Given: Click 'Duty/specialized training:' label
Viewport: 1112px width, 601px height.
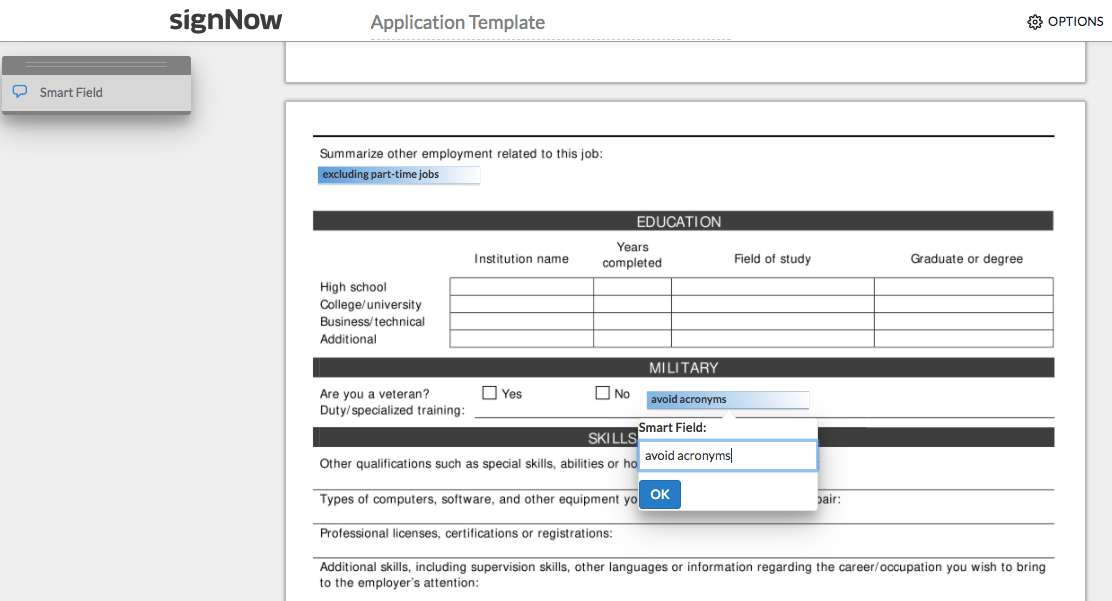Looking at the screenshot, I should pos(392,410).
